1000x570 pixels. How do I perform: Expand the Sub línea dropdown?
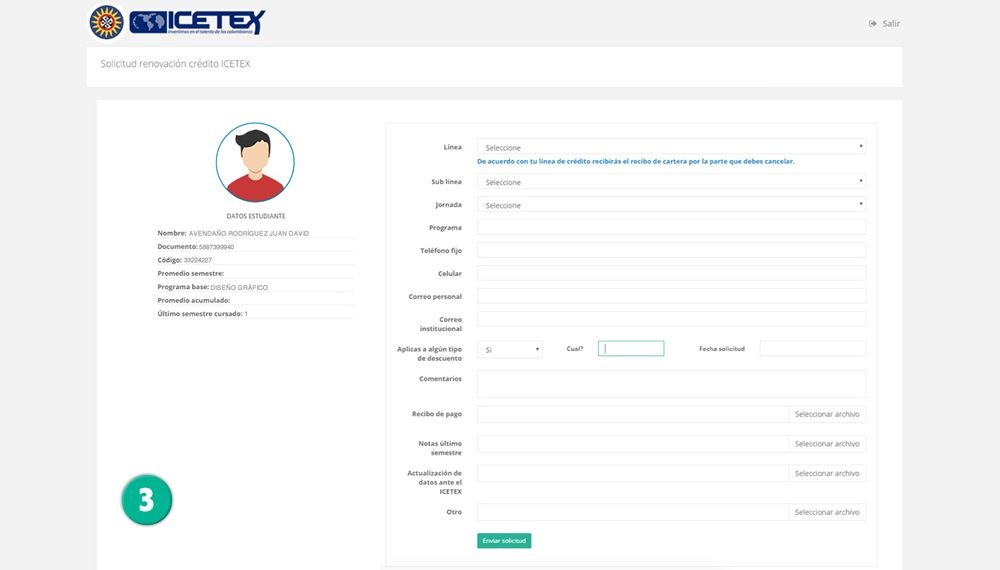[671, 182]
